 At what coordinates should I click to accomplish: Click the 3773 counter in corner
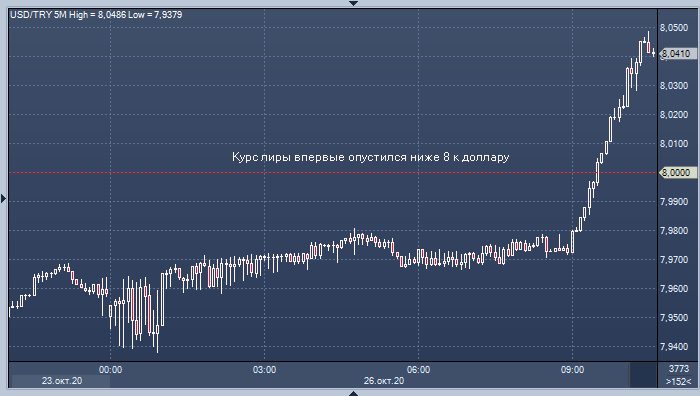point(679,369)
